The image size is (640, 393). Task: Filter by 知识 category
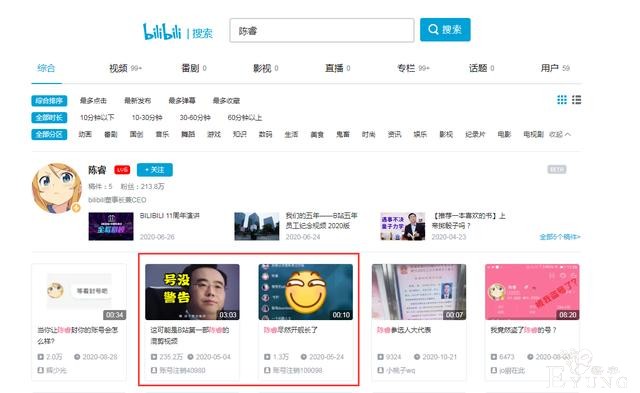[240, 134]
